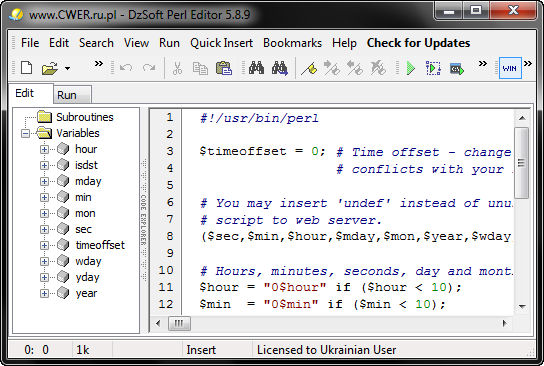Click the horizontal scroll left arrow
The width and height of the screenshot is (544, 366).
[158, 323]
